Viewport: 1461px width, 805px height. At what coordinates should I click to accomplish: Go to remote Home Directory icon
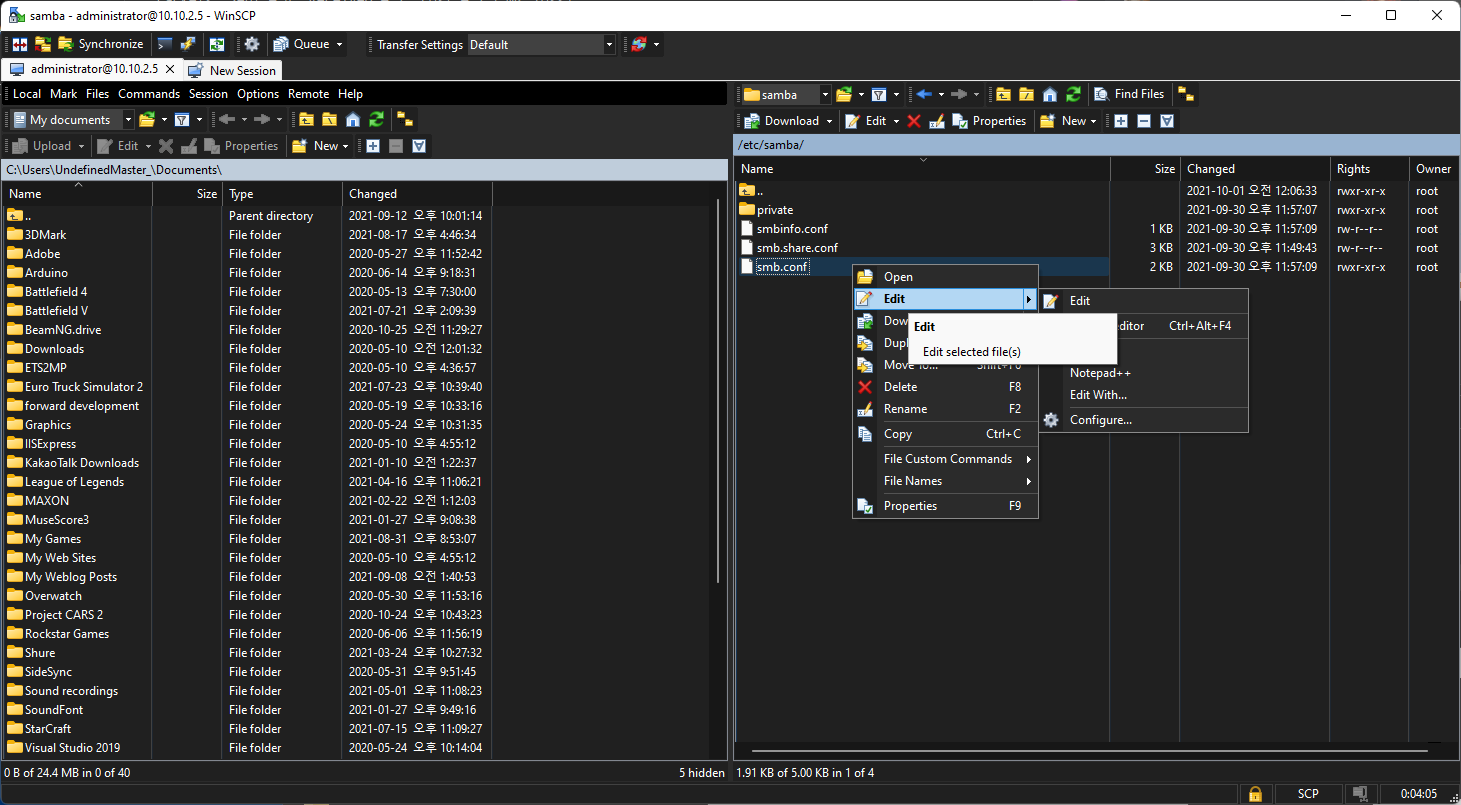click(x=1050, y=94)
